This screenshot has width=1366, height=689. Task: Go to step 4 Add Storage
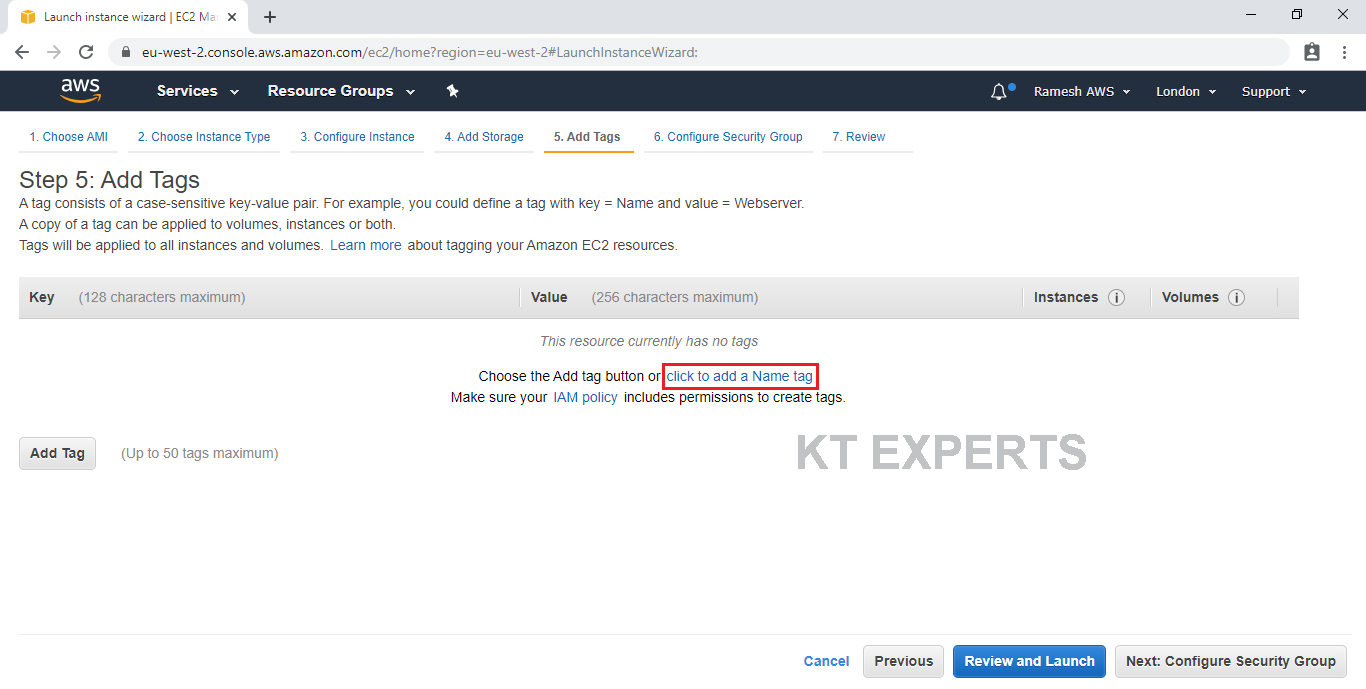pyautogui.click(x=484, y=137)
